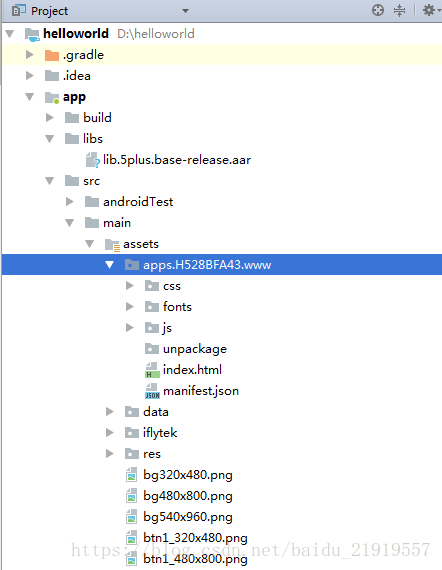Collapse the helloworld root node
442x570 pixels.
[10, 34]
